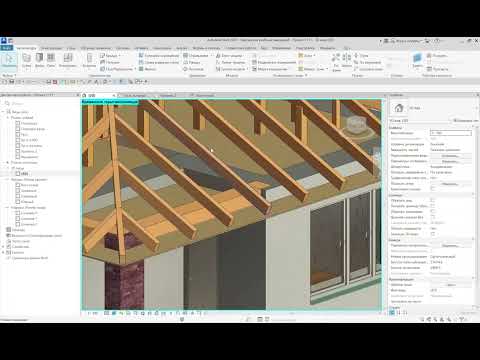
Task: Select the Window tool in ribbon
Action: pos(51,61)
